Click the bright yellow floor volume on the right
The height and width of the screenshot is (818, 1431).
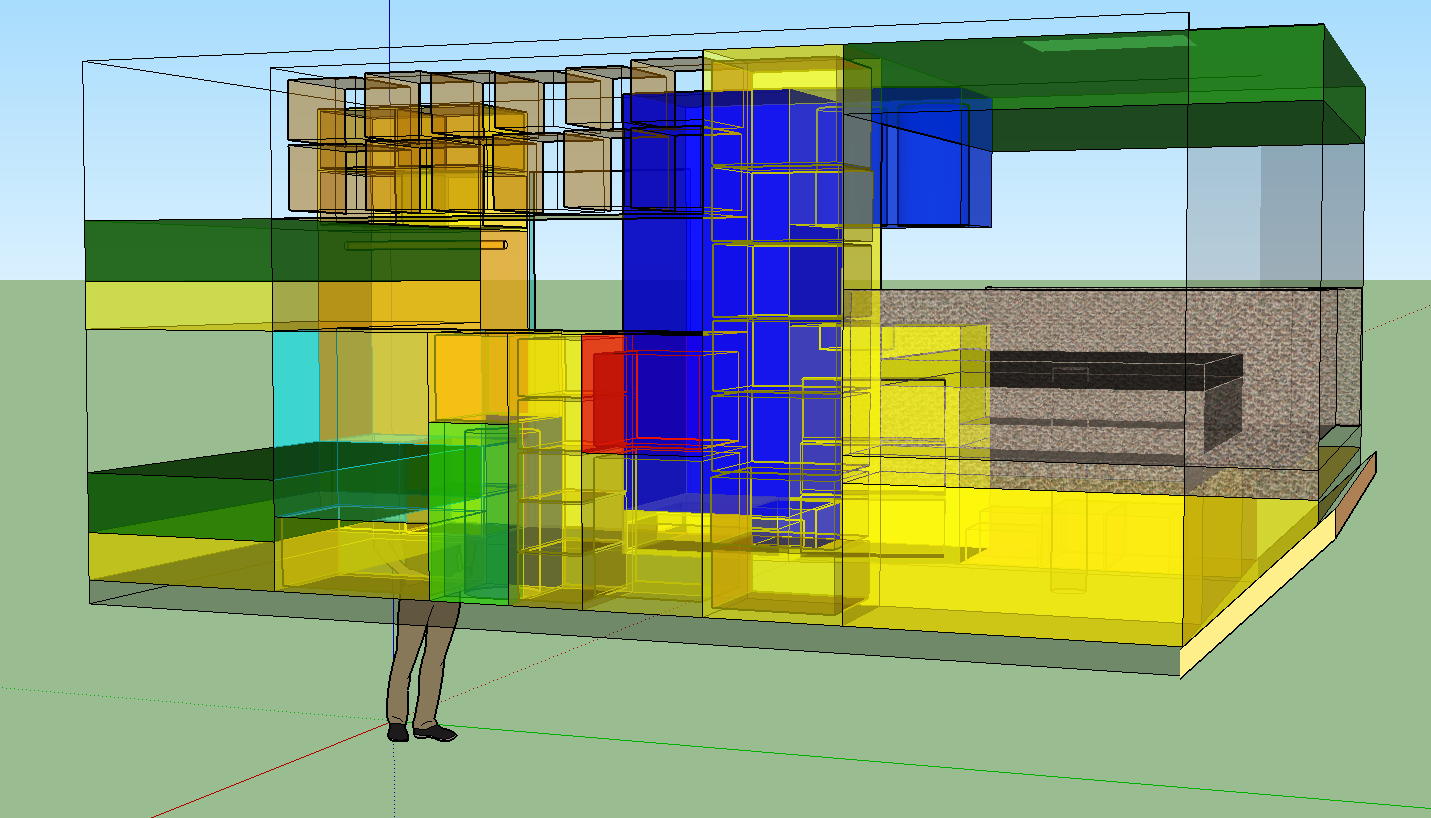[1100, 560]
